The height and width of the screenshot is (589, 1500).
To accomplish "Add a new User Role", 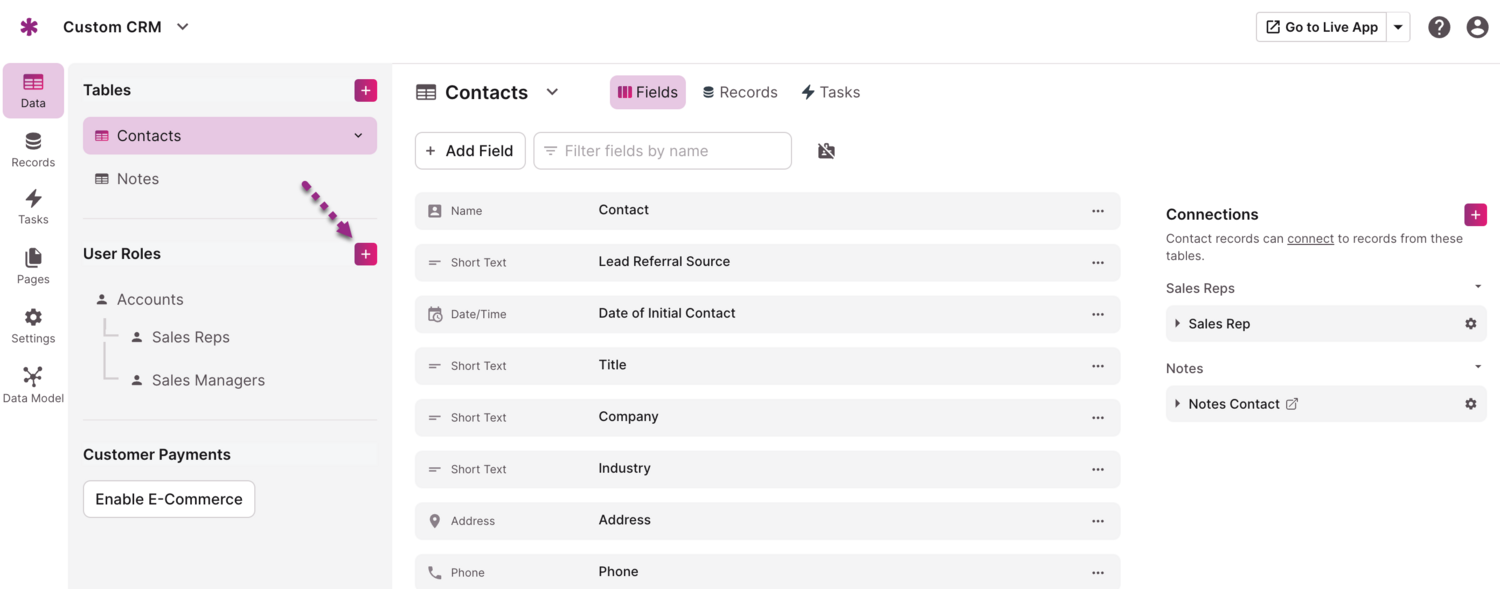I will click(365, 254).
